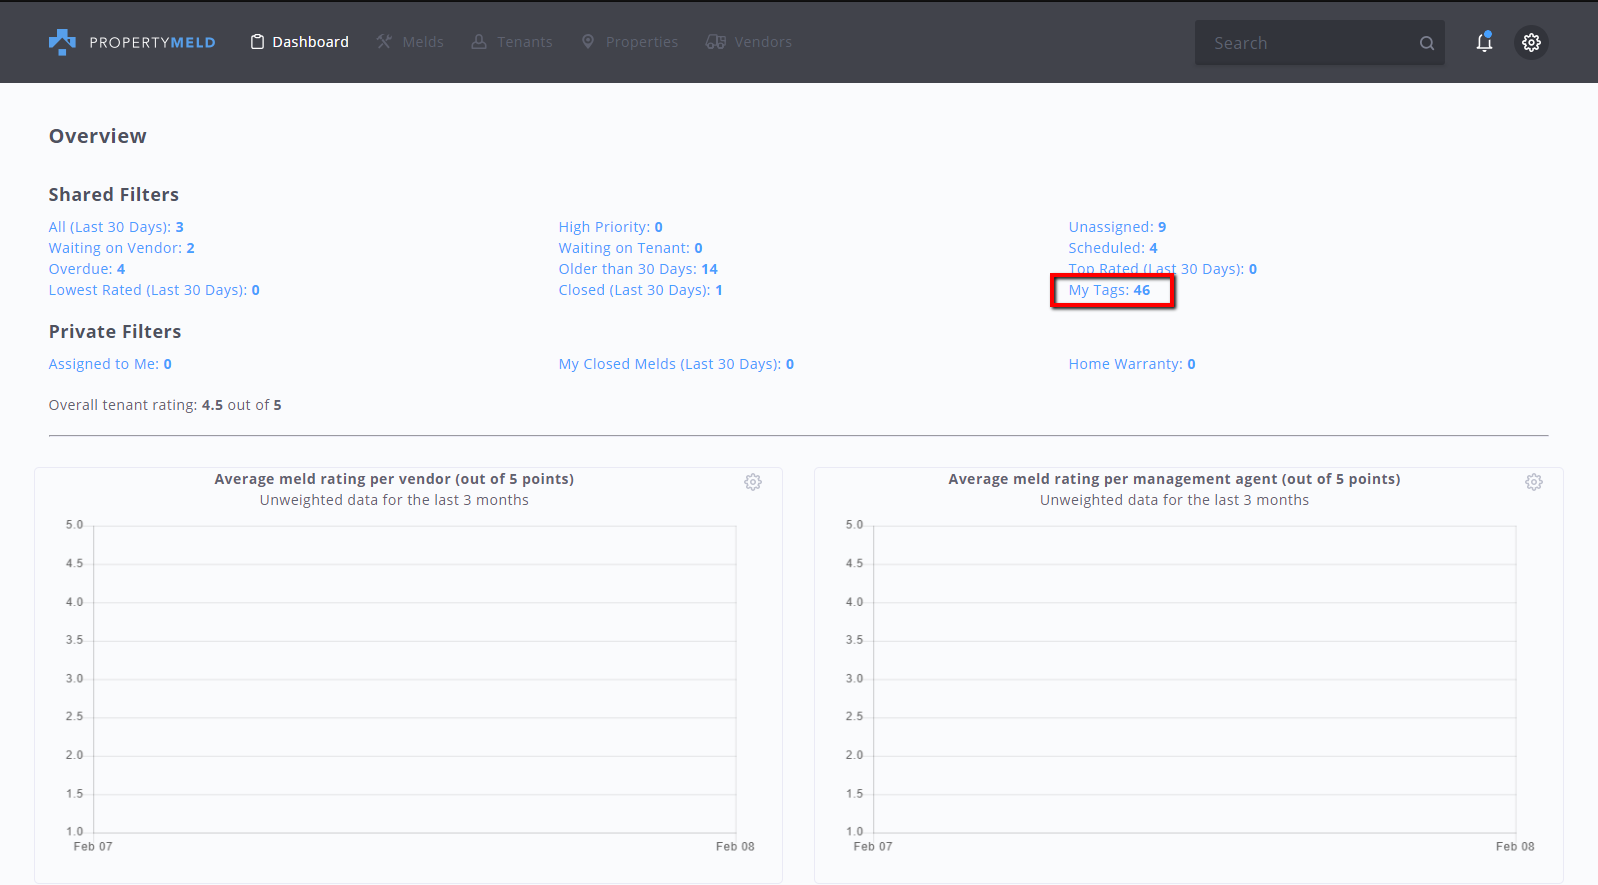Open Assigned to Me filter

(x=110, y=364)
